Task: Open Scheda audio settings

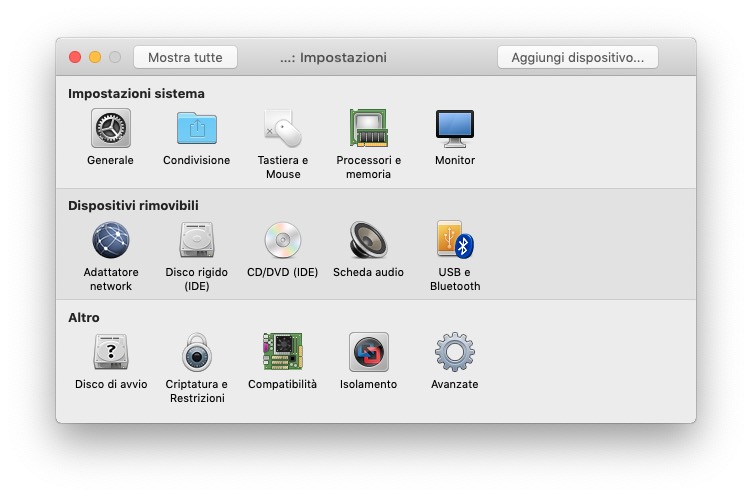Action: (369, 241)
